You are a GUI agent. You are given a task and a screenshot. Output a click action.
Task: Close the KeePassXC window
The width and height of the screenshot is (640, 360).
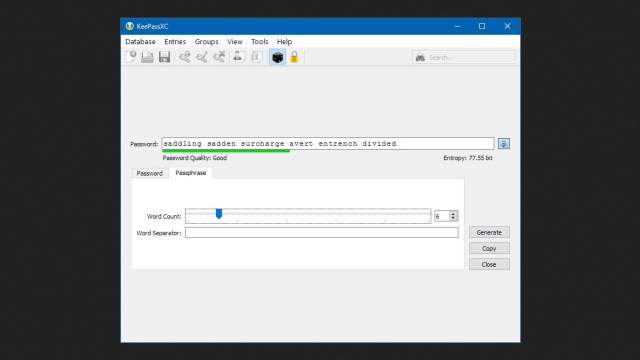click(507, 26)
